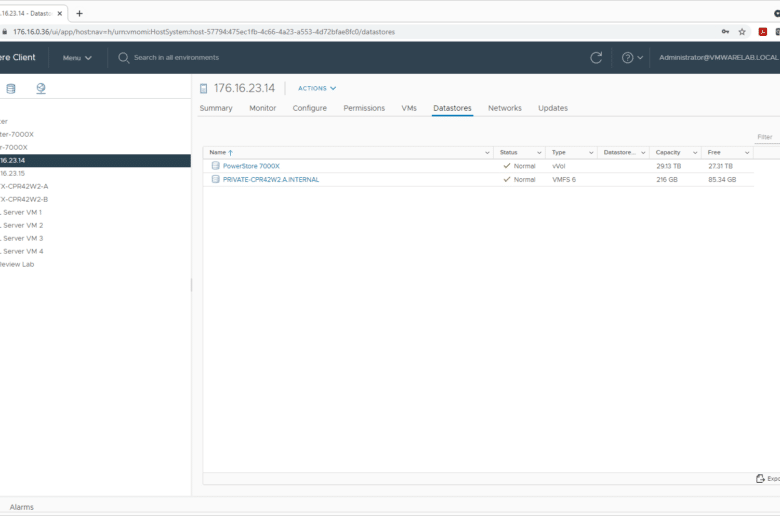Select Server VM 2 in tree
The image size is (780, 516).
(22, 225)
